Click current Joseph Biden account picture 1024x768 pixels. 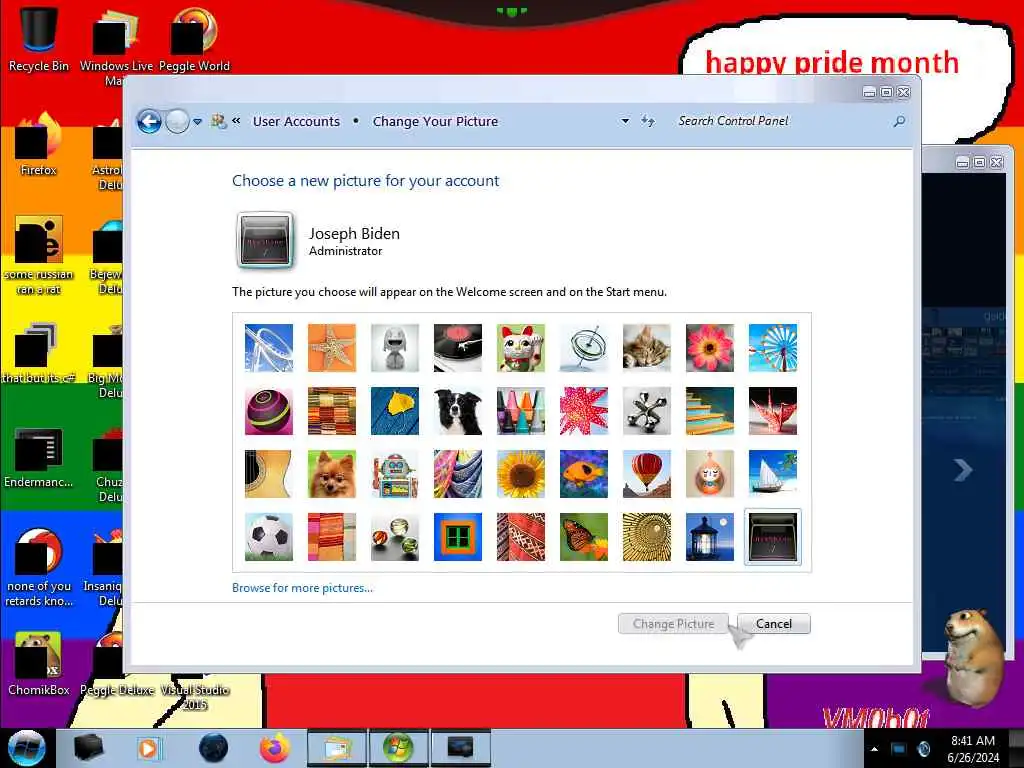pyautogui.click(x=264, y=241)
